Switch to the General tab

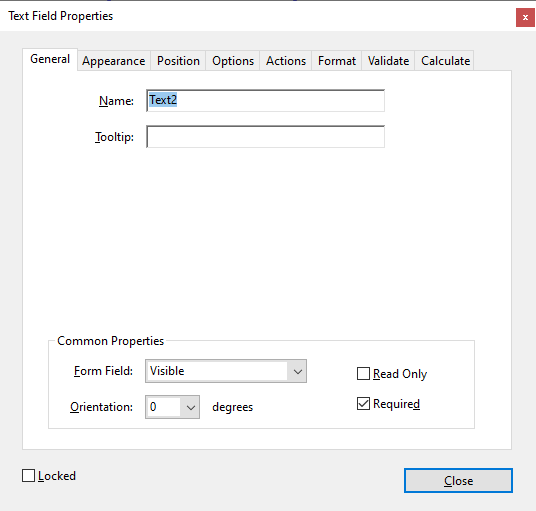pos(50,59)
